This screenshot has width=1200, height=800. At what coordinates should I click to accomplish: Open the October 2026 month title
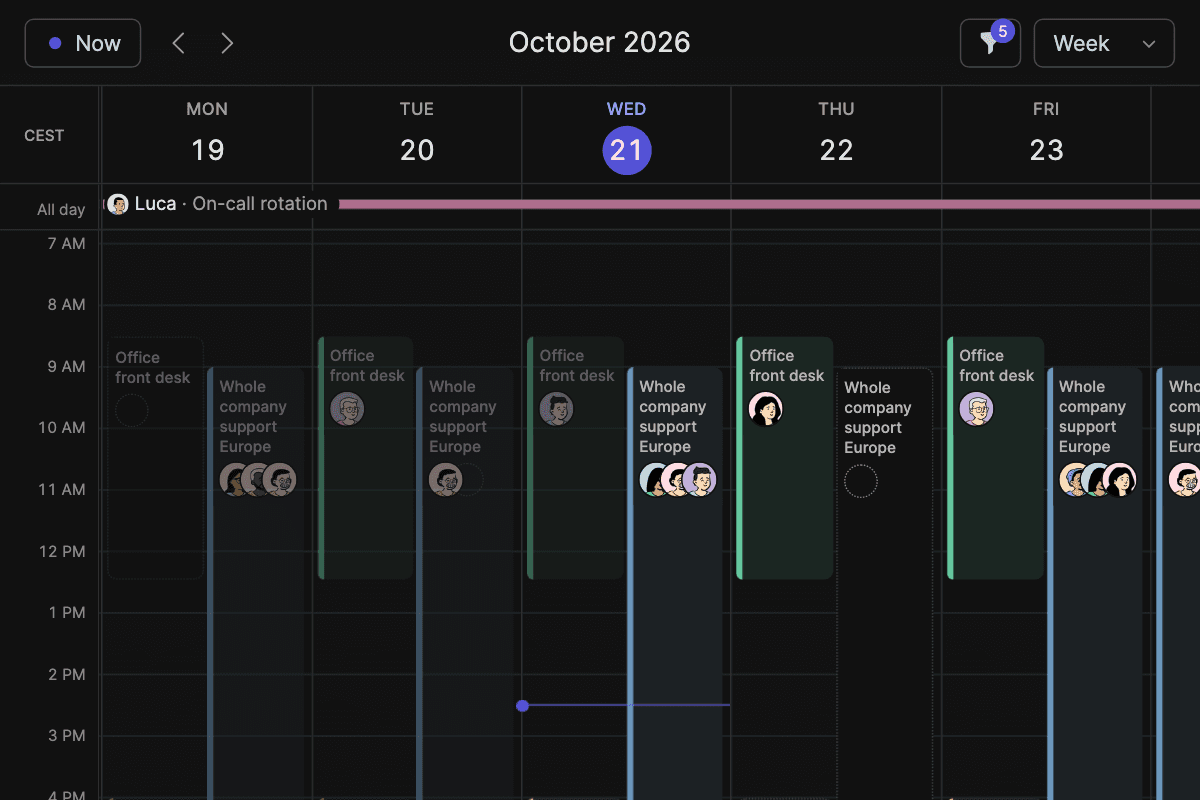click(x=600, y=42)
